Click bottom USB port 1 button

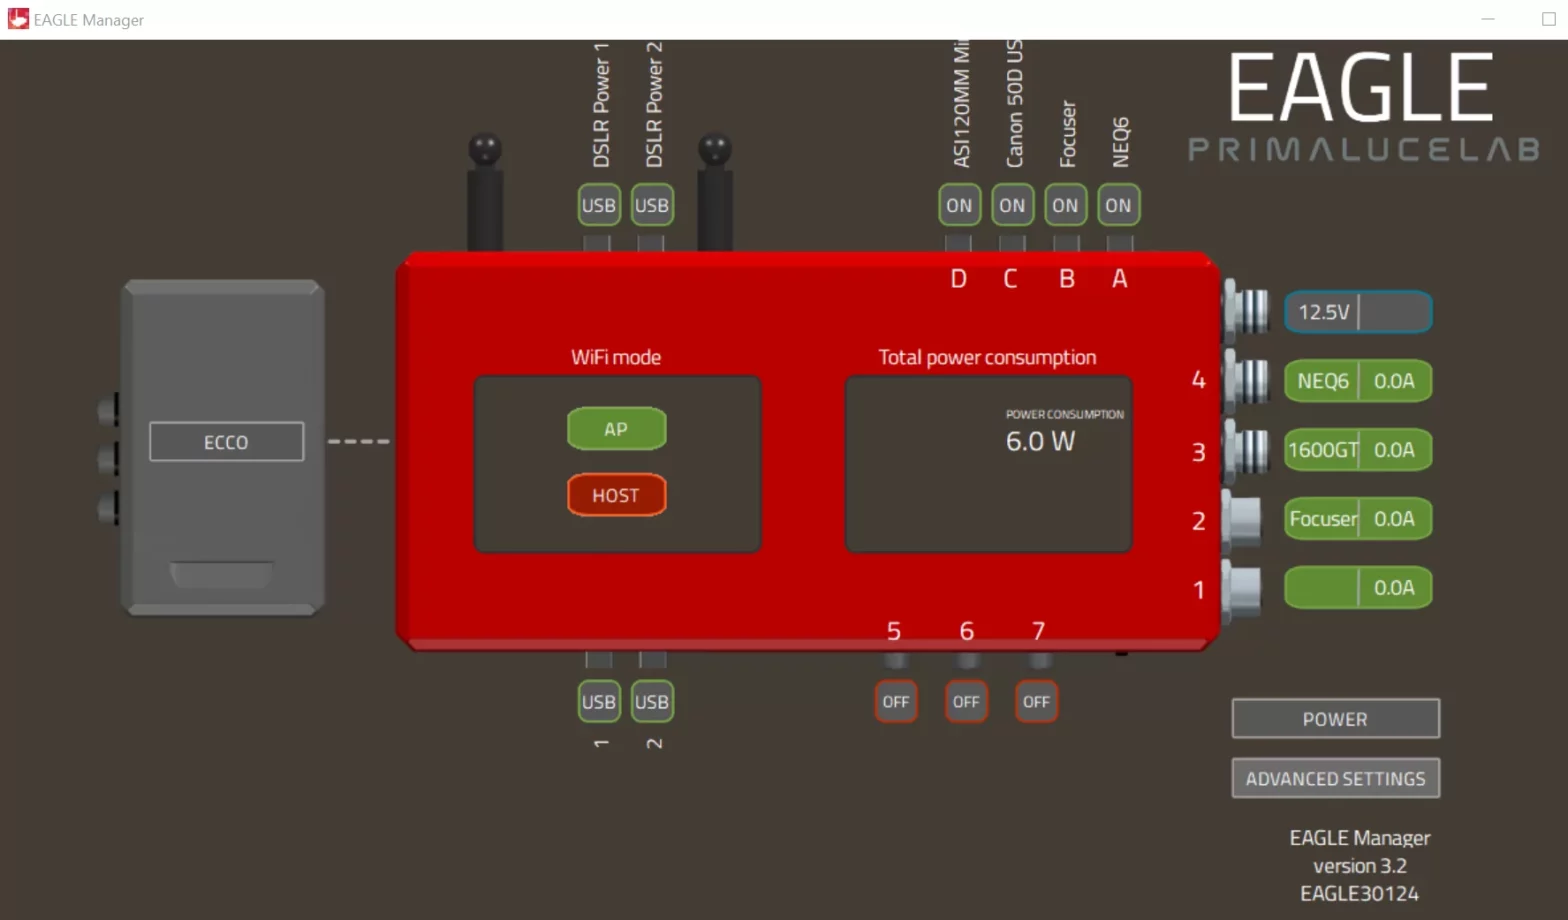coord(598,702)
